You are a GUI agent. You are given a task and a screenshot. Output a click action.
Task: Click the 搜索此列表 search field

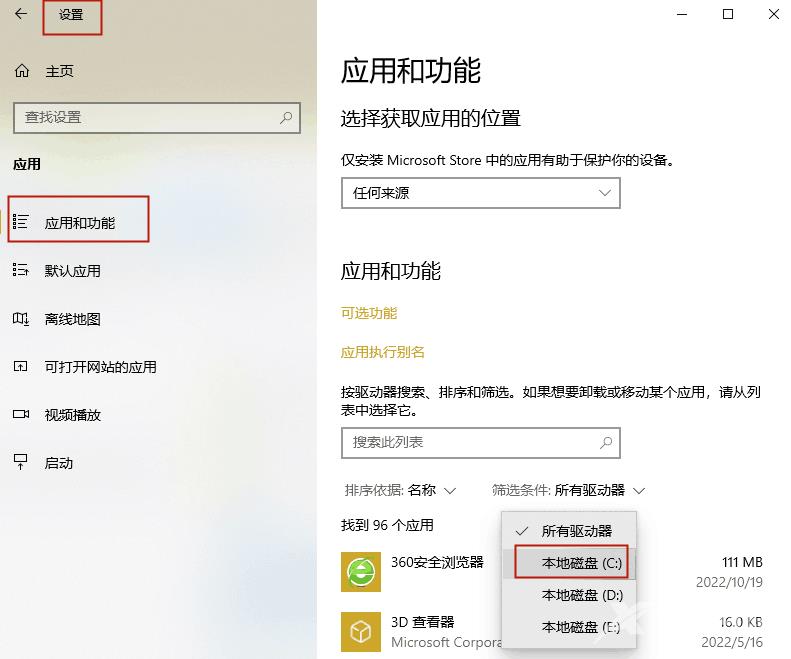pyautogui.click(x=470, y=442)
